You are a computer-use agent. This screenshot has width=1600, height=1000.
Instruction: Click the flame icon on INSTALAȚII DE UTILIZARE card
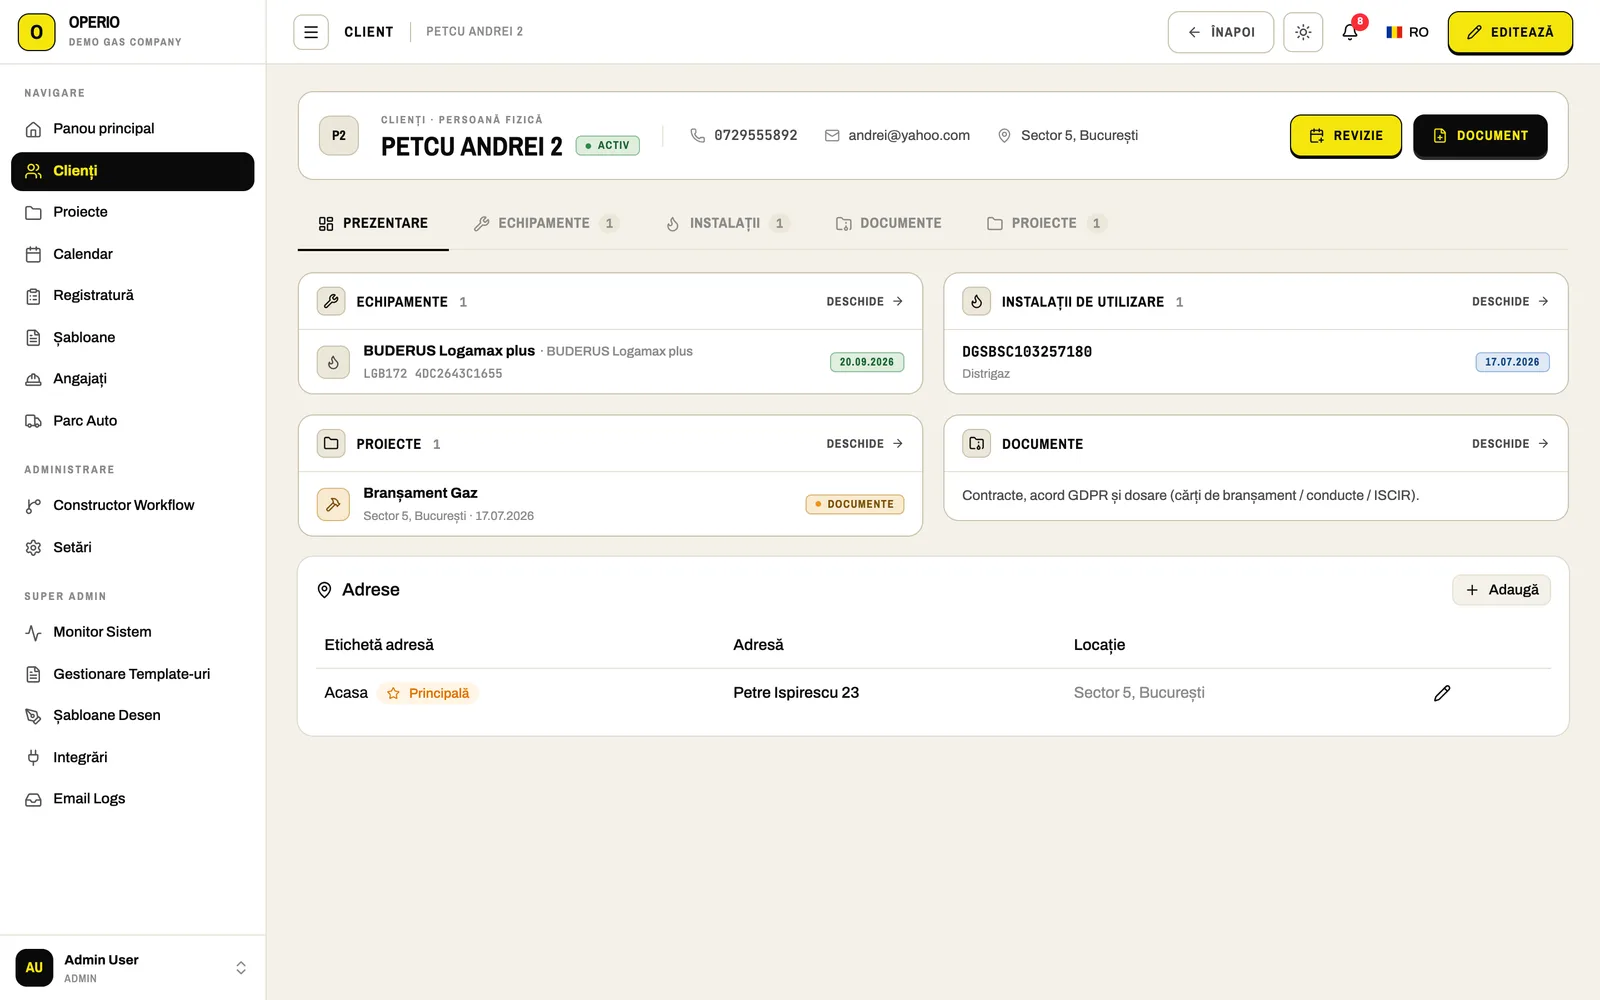coord(977,301)
